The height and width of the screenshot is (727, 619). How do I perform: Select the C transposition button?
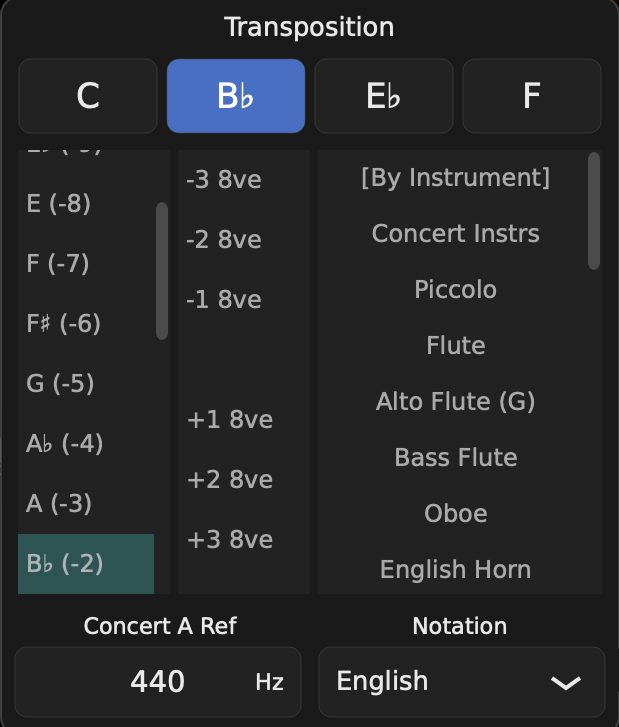coord(88,96)
